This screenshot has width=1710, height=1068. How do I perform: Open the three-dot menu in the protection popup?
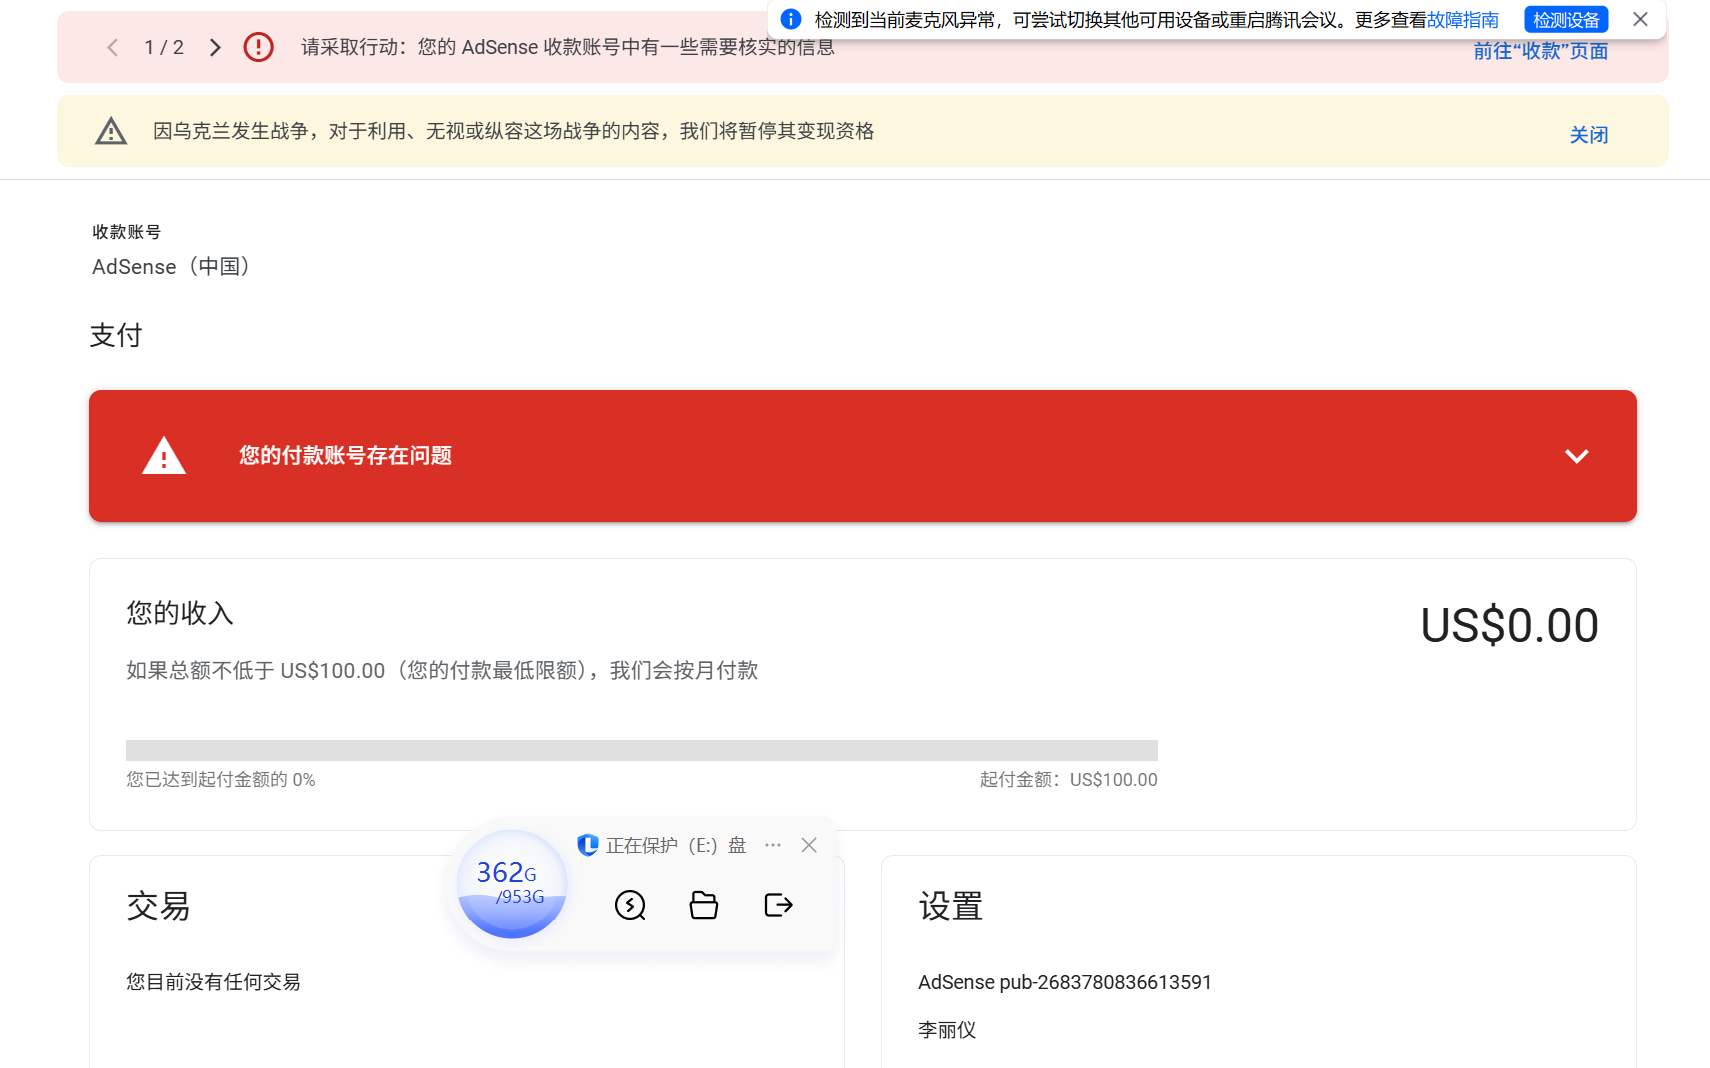[x=772, y=845]
